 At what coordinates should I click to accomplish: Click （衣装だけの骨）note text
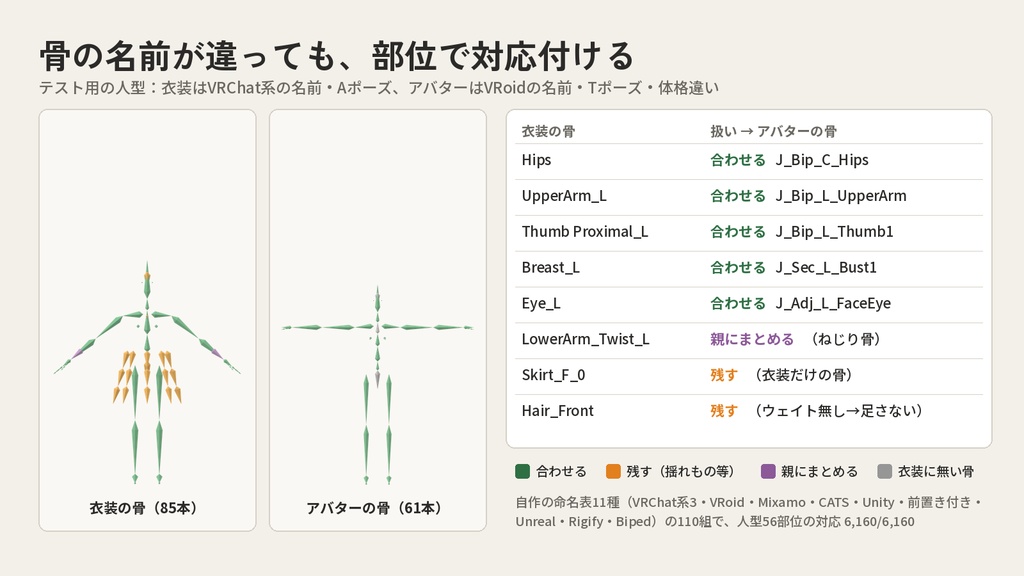[803, 376]
